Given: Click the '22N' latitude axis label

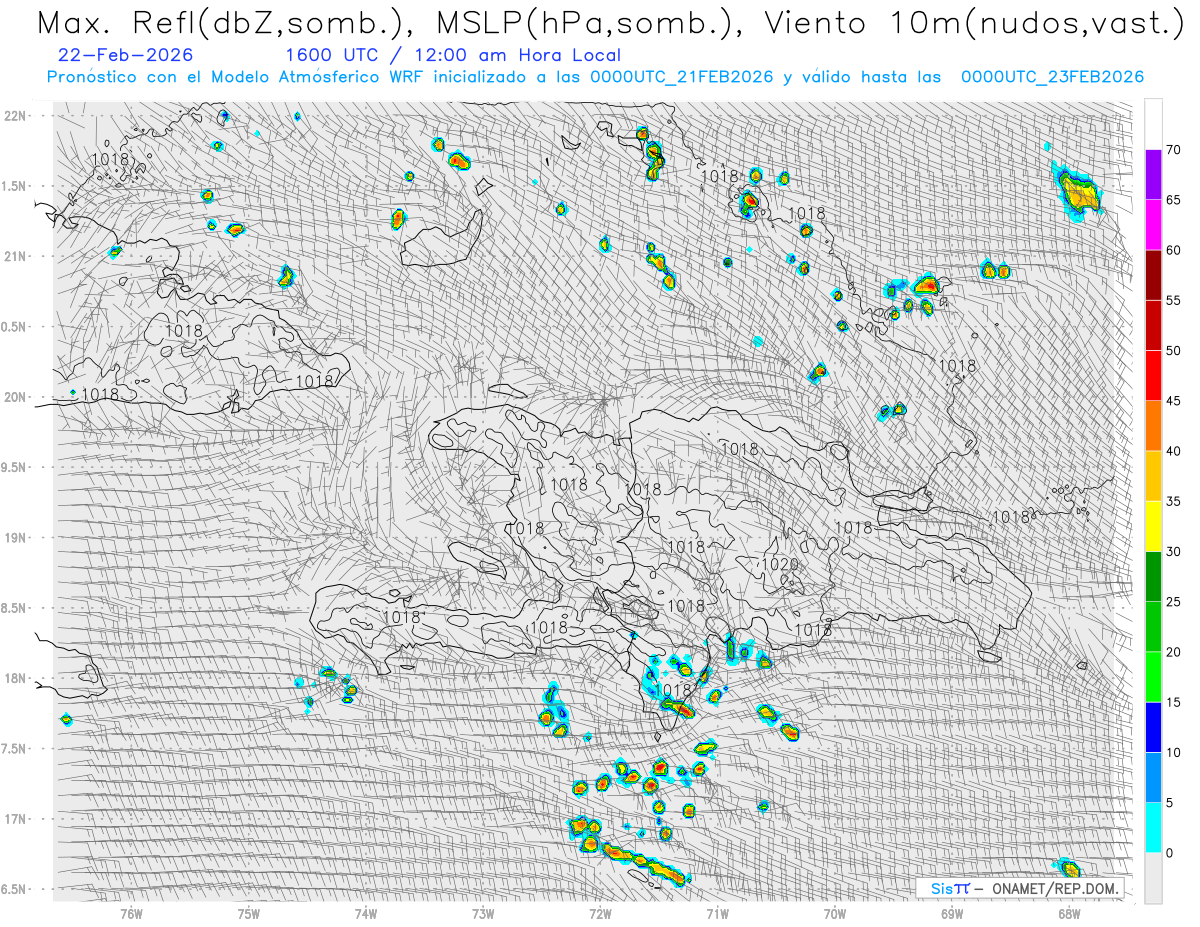Looking at the screenshot, I should click(17, 116).
